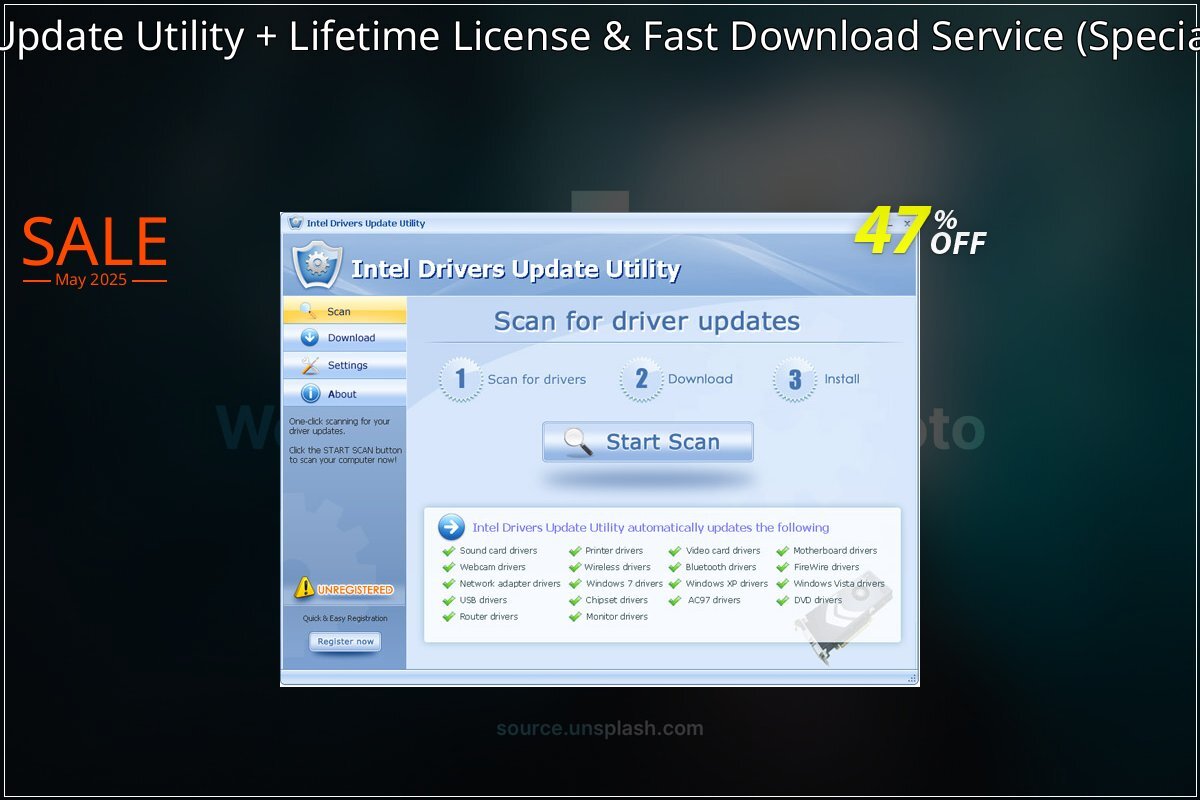Click the blue arrow icon in the info panel
The image size is (1200, 800).
pos(451,527)
